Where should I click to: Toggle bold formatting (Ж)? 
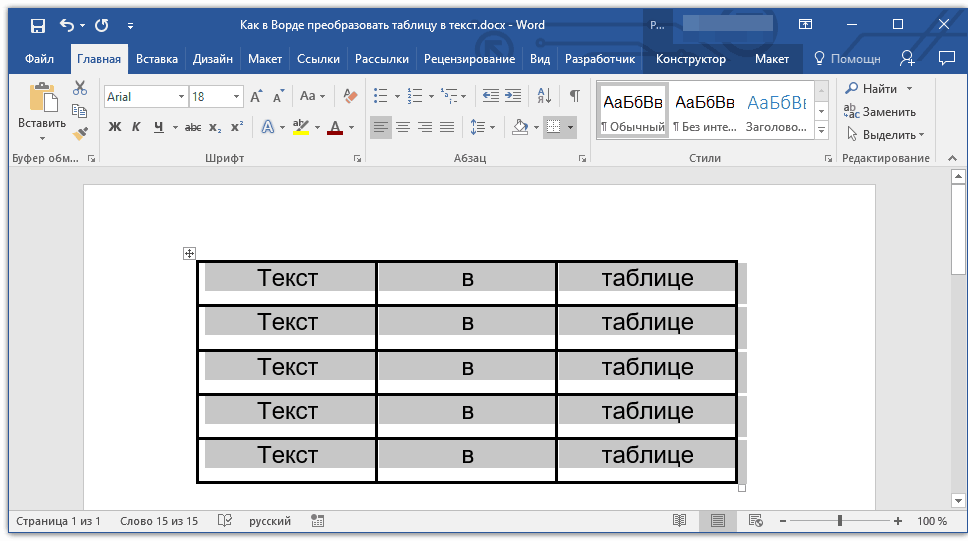[x=115, y=127]
